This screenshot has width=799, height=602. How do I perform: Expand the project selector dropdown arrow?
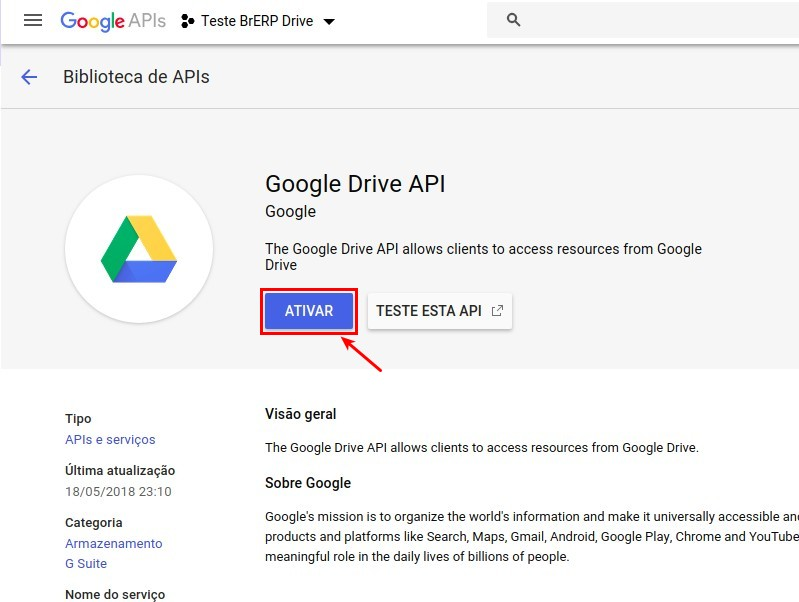tap(330, 22)
